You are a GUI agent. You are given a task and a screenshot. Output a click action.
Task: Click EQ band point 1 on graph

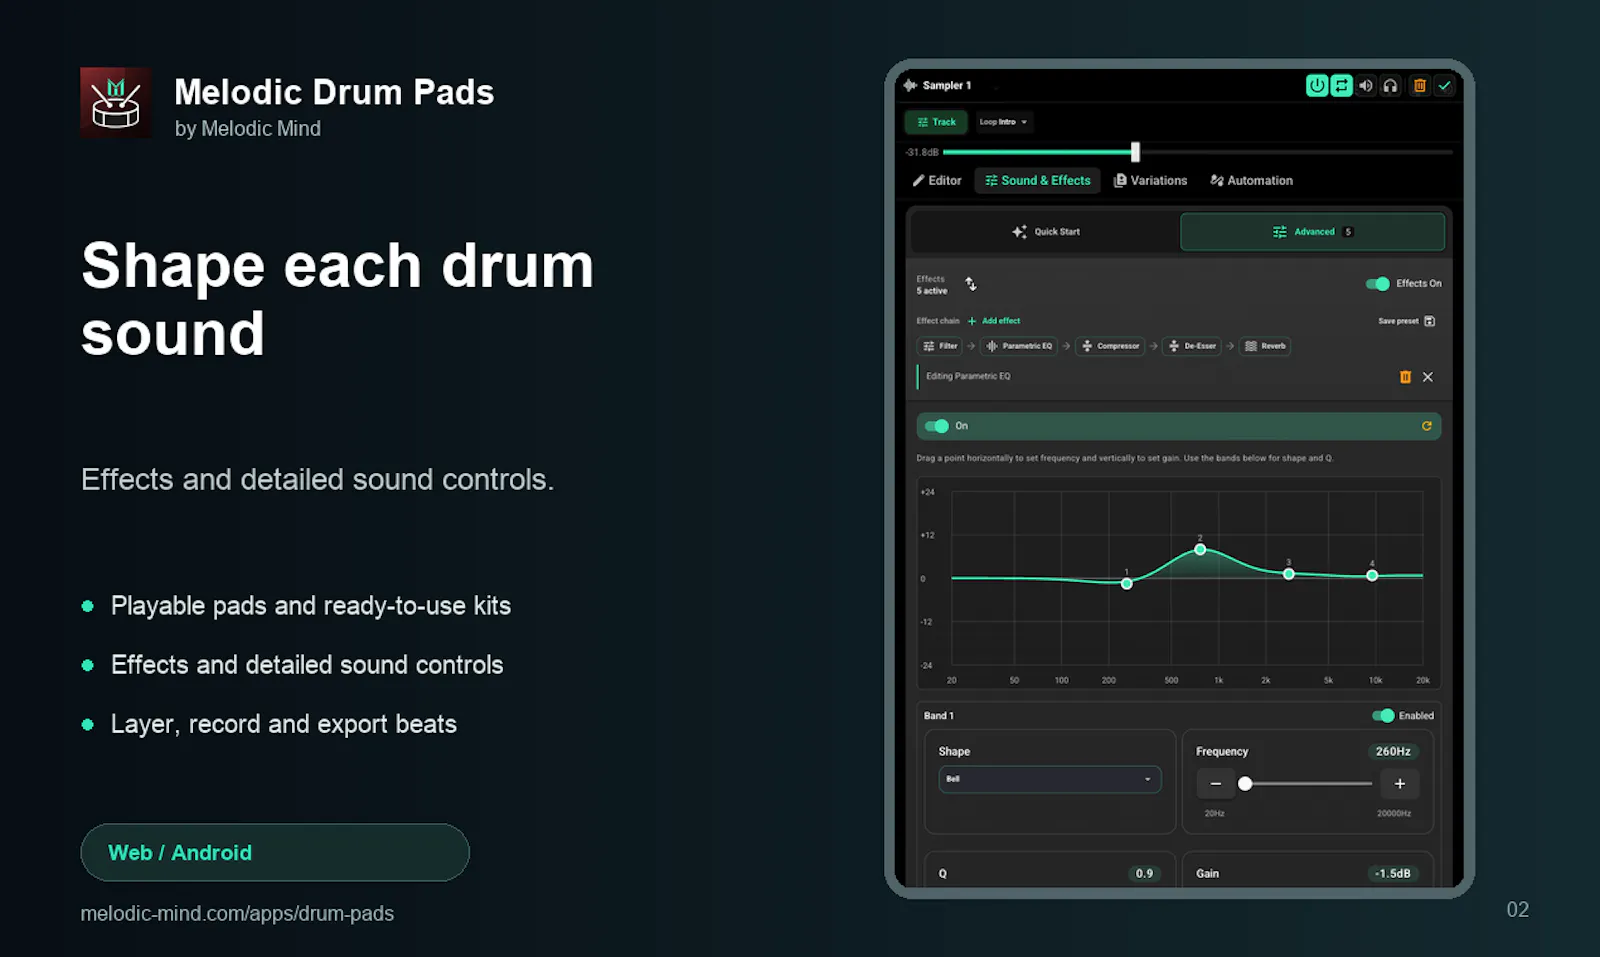[x=1127, y=584]
